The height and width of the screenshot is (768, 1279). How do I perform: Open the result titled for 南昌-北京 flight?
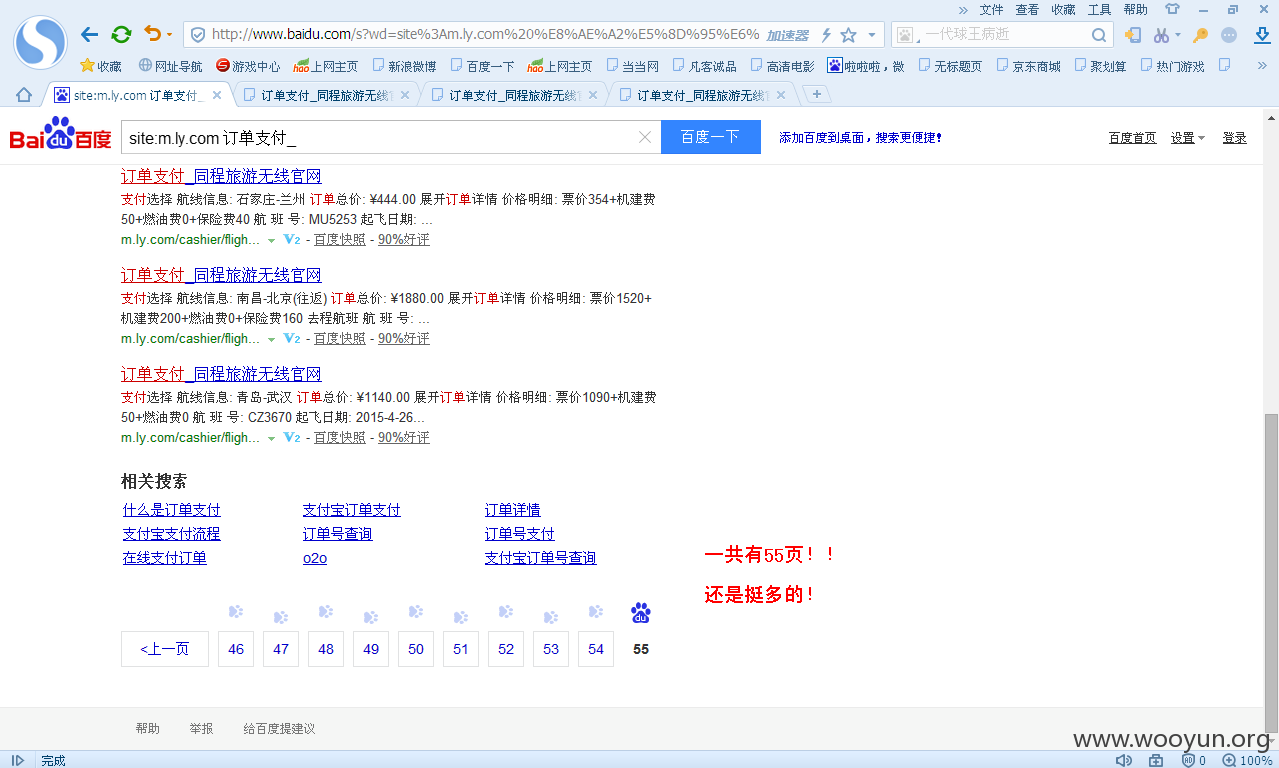point(221,275)
